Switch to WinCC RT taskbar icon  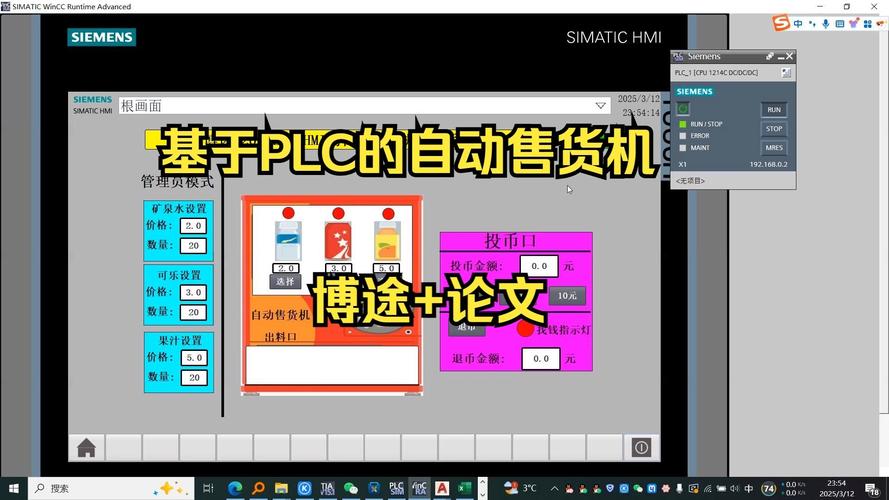pos(419,488)
